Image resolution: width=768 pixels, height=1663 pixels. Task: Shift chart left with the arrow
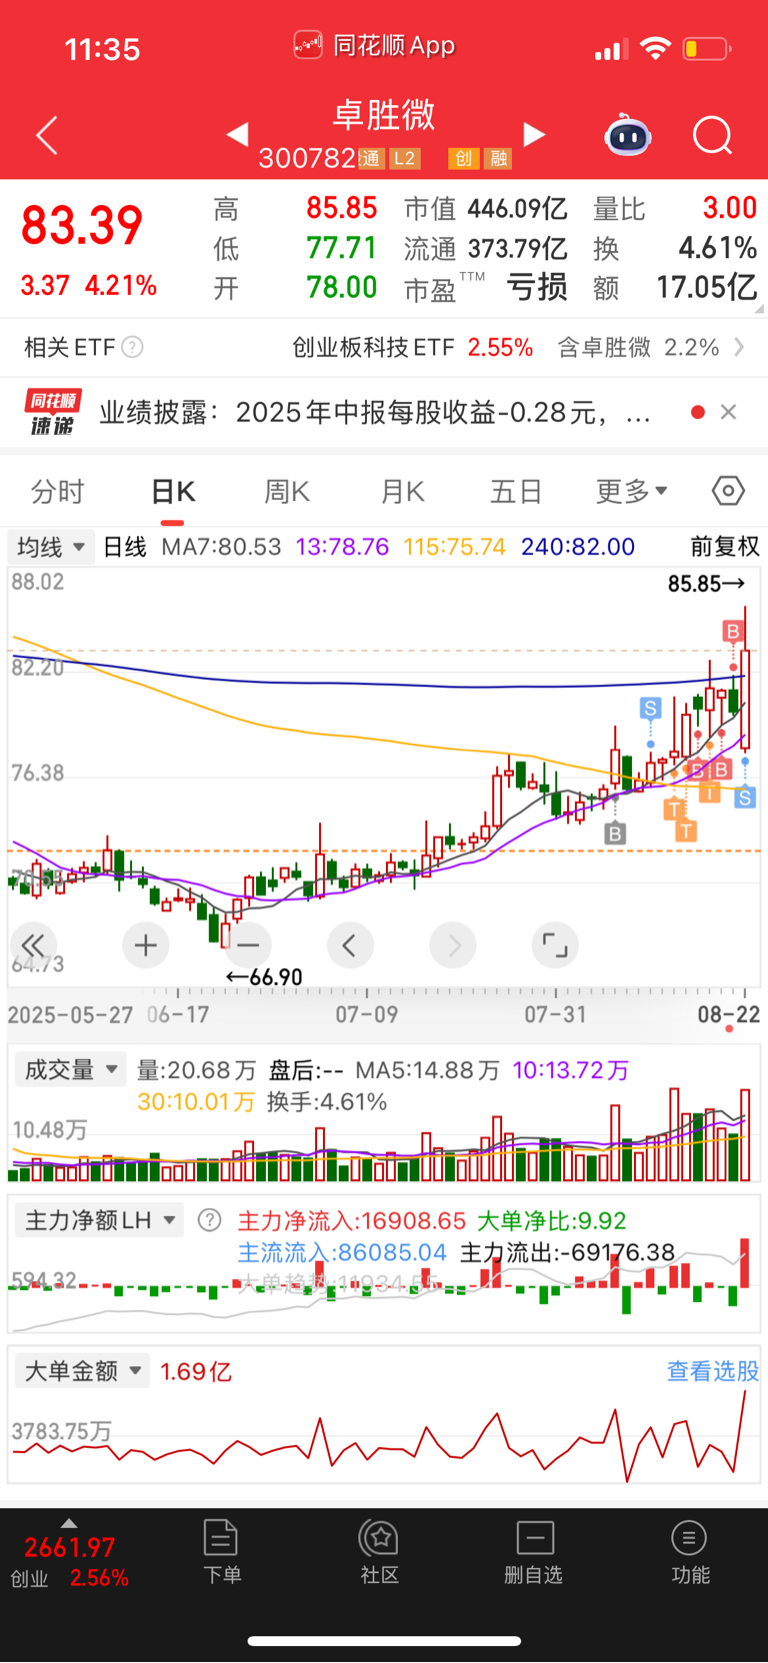click(x=350, y=945)
